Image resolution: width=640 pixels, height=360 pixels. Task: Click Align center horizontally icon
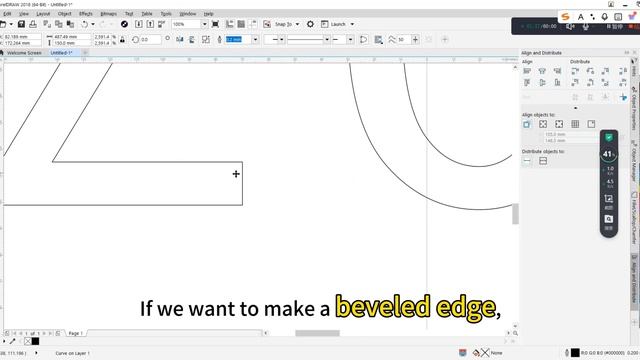542,71
